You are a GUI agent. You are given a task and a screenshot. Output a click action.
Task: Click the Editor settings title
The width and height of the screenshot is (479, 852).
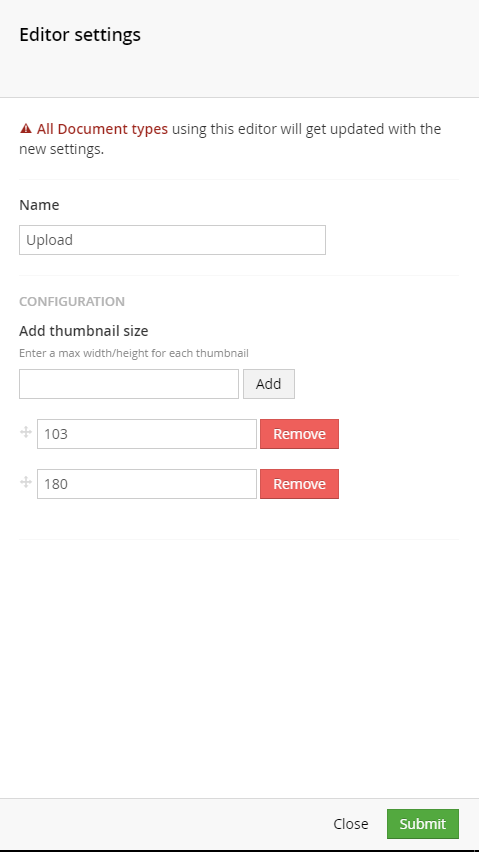click(x=80, y=35)
